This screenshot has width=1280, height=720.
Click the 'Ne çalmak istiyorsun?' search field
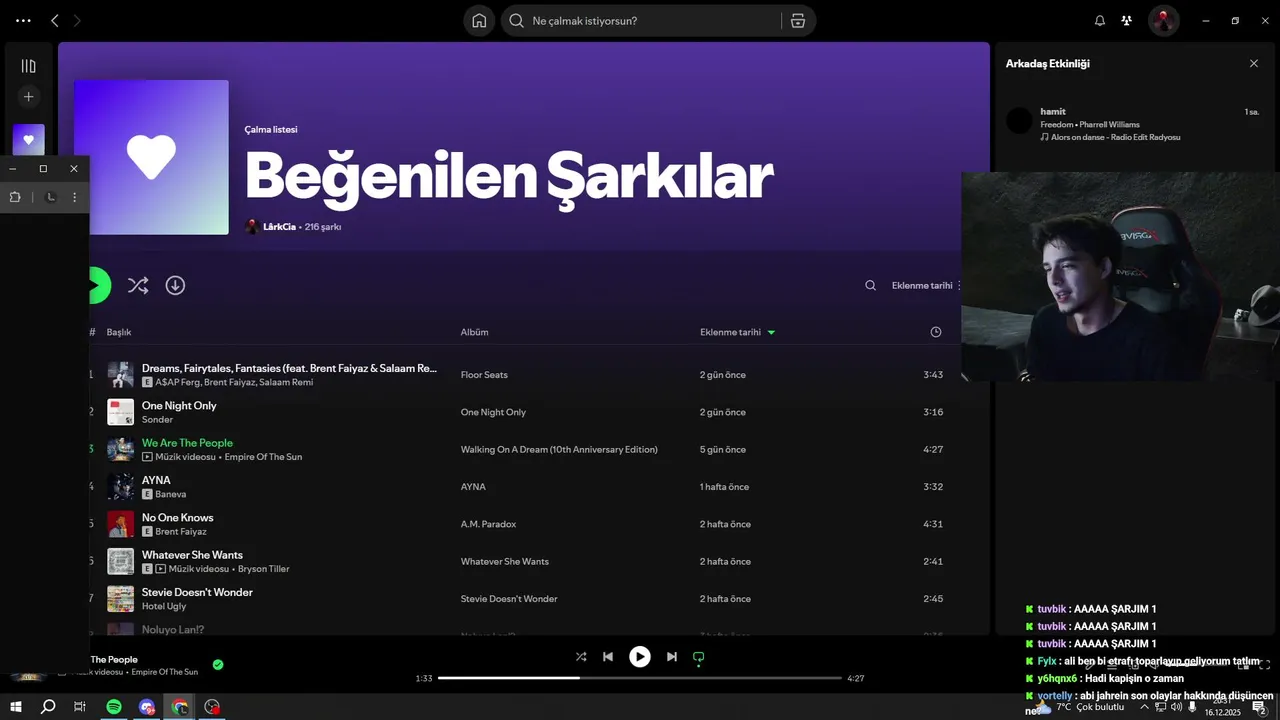(x=640, y=21)
